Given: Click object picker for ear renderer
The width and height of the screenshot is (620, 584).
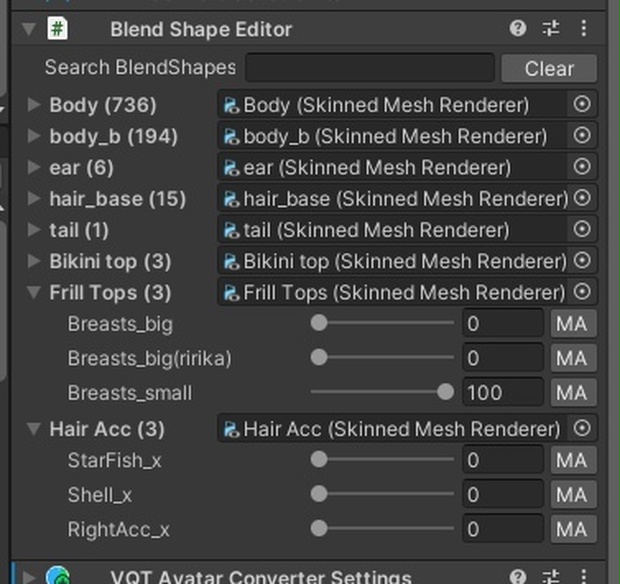Looking at the screenshot, I should [582, 167].
